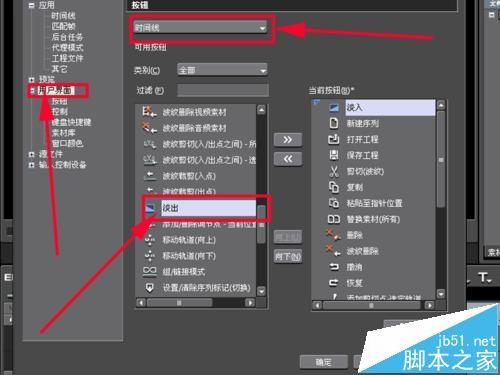Image resolution: width=500 pixels, height=375 pixels.
Task: Click the 向上(U) move up button
Action: pos(288,237)
